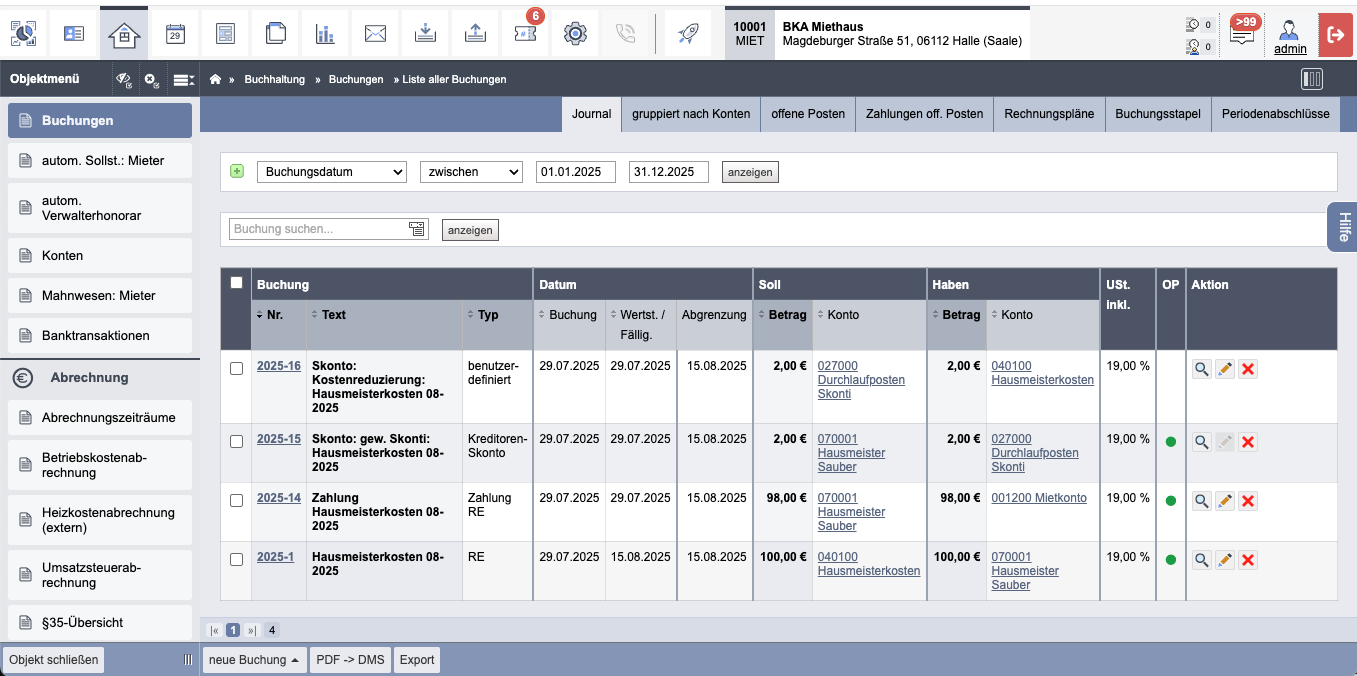Open the settings gear icon

click(x=575, y=34)
